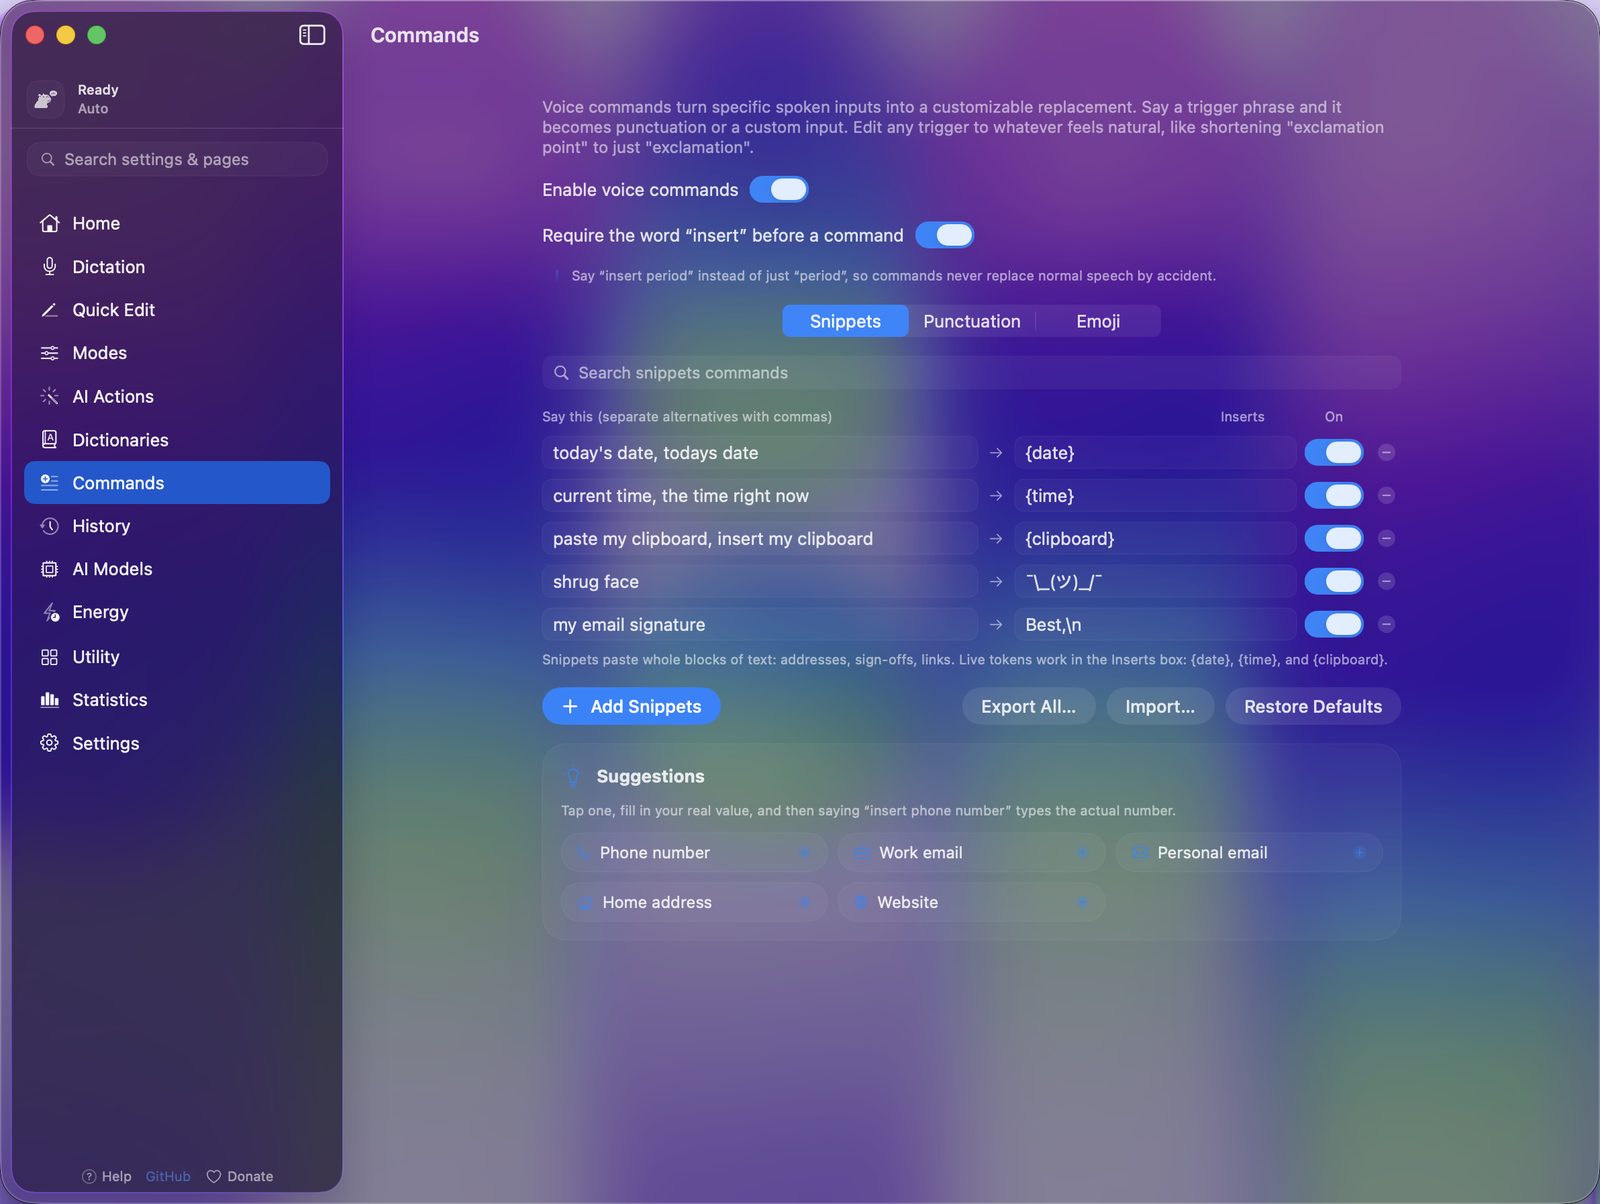Go to Quick Edit pencil item
Screen dimensions: 1600x1204
point(177,310)
